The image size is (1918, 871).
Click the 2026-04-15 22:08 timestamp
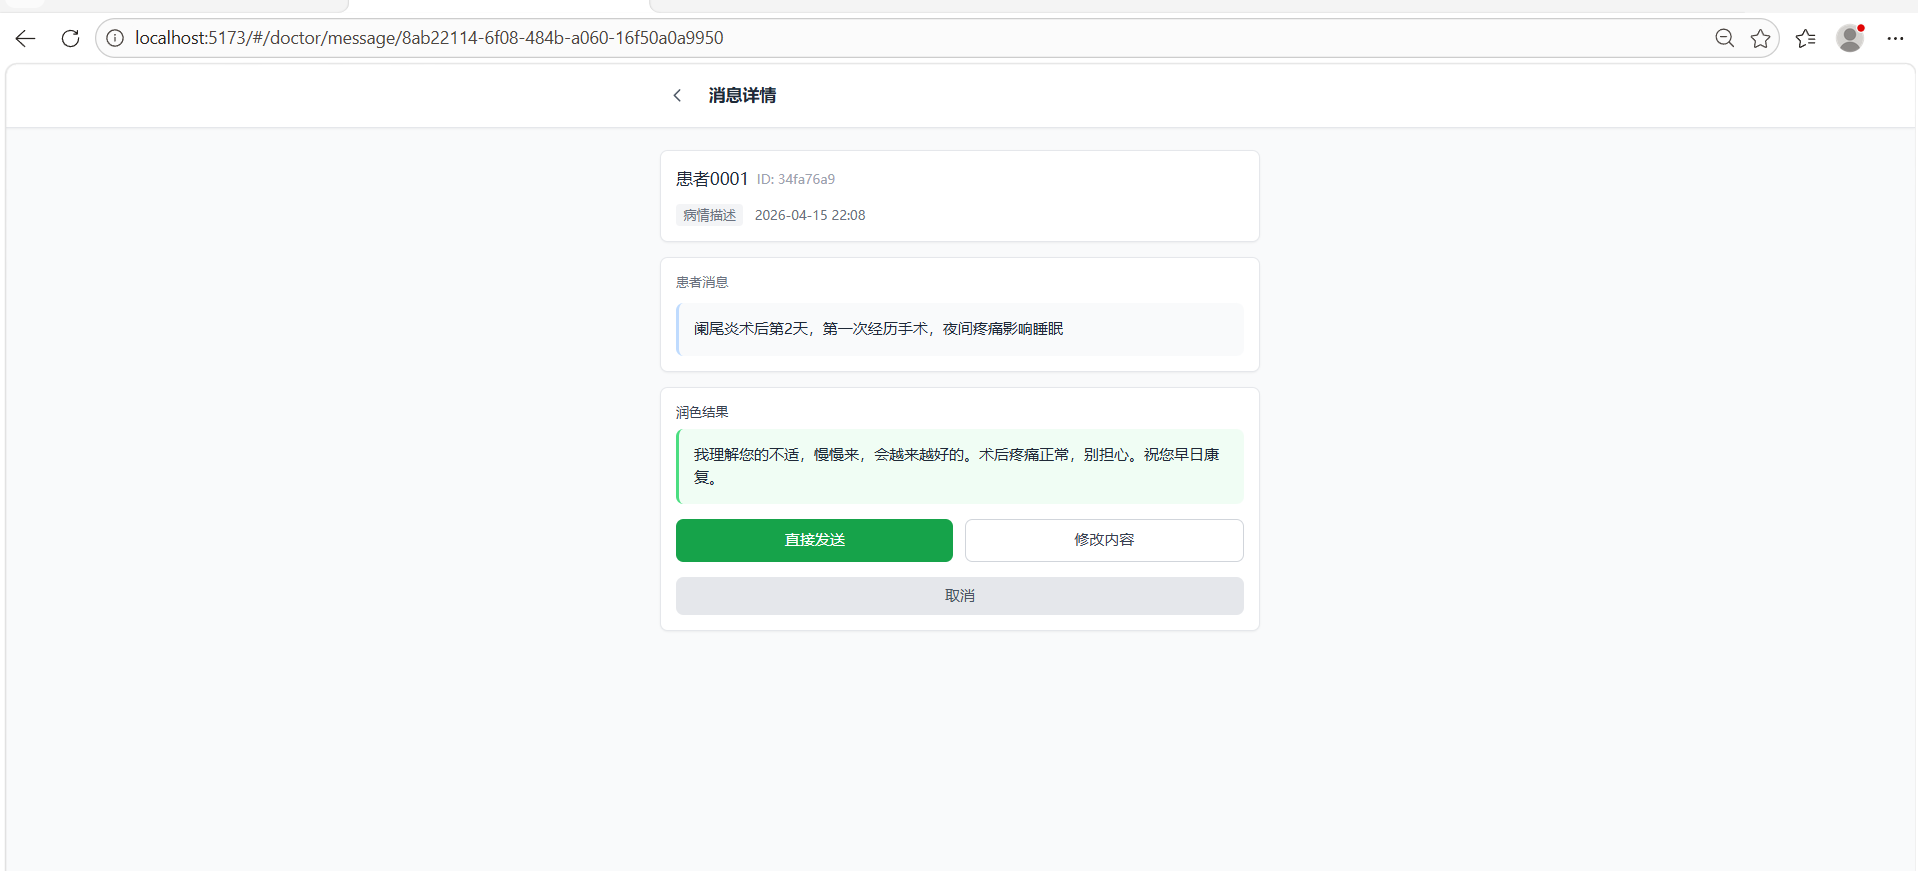click(x=809, y=215)
